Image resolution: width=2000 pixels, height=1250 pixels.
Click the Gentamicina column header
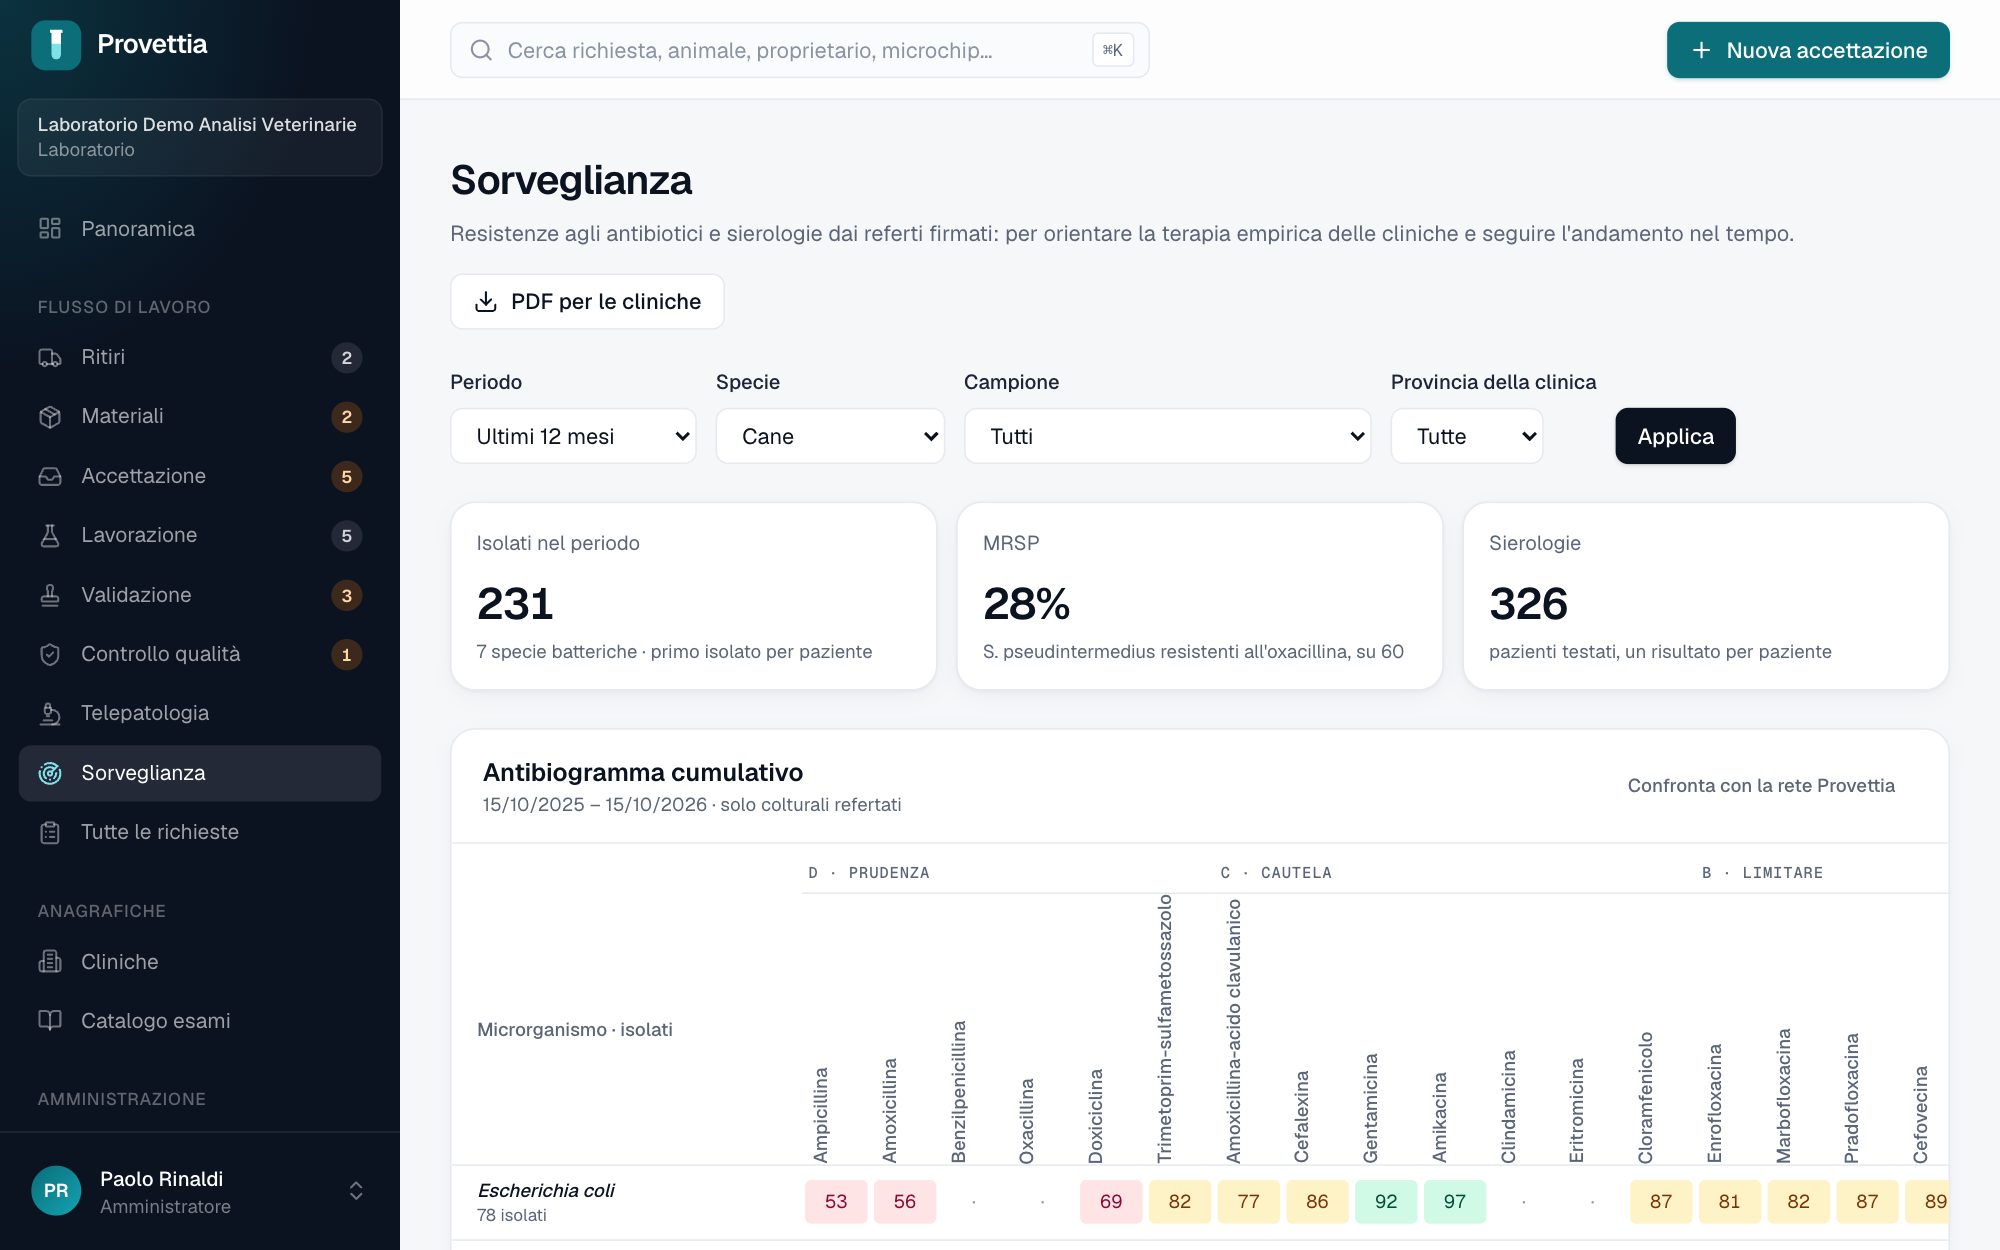[x=1370, y=1108]
